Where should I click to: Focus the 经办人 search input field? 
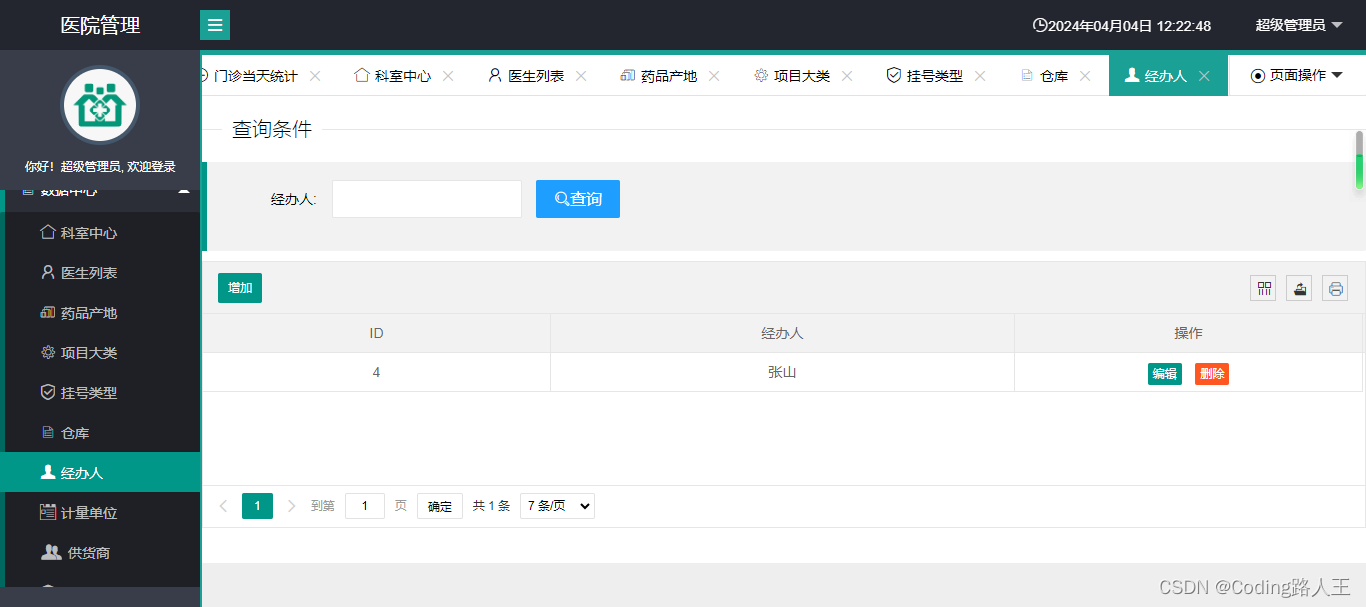[427, 199]
